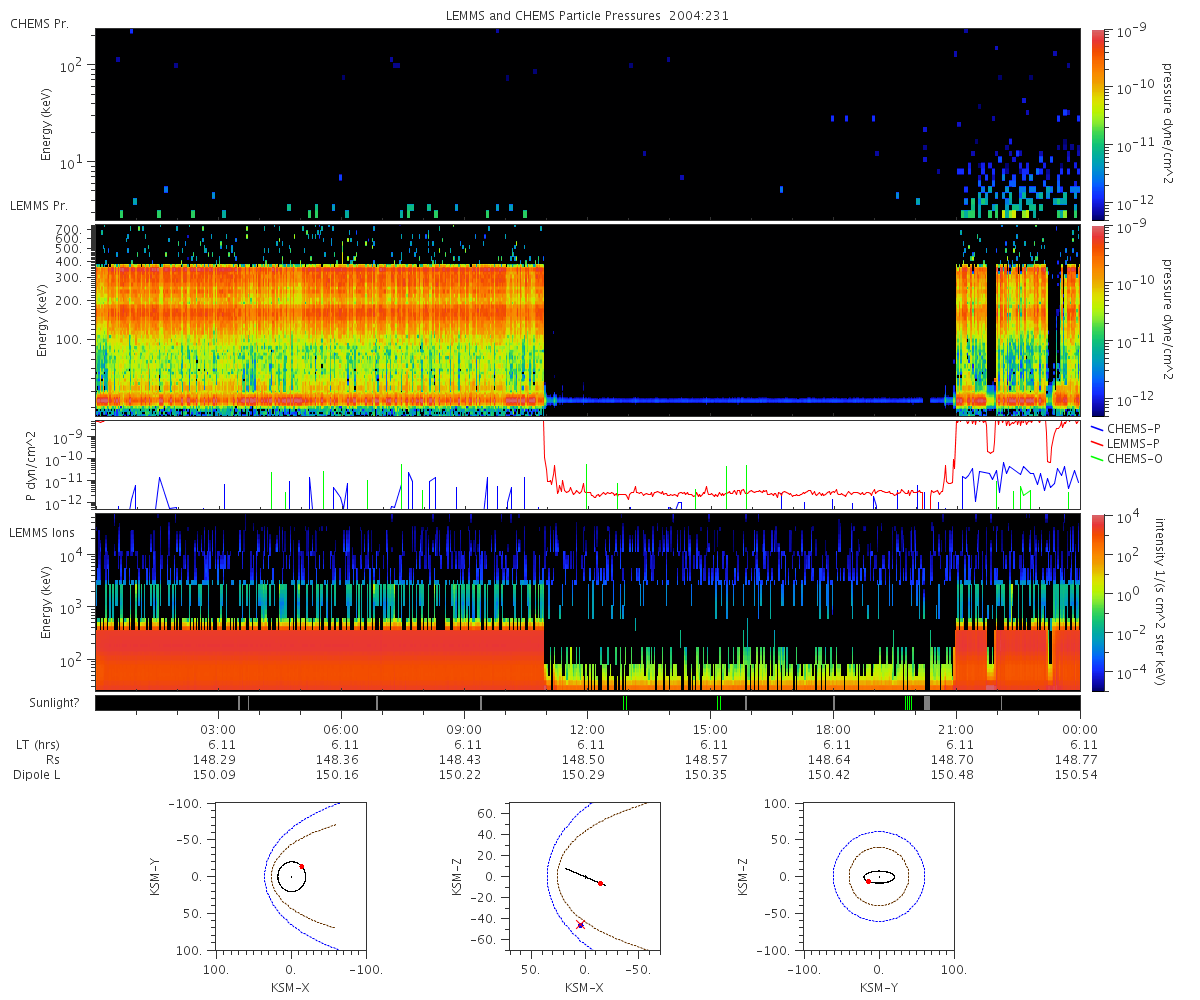
Task: Click the 00:00 time tick label
Action: [x=1080, y=729]
